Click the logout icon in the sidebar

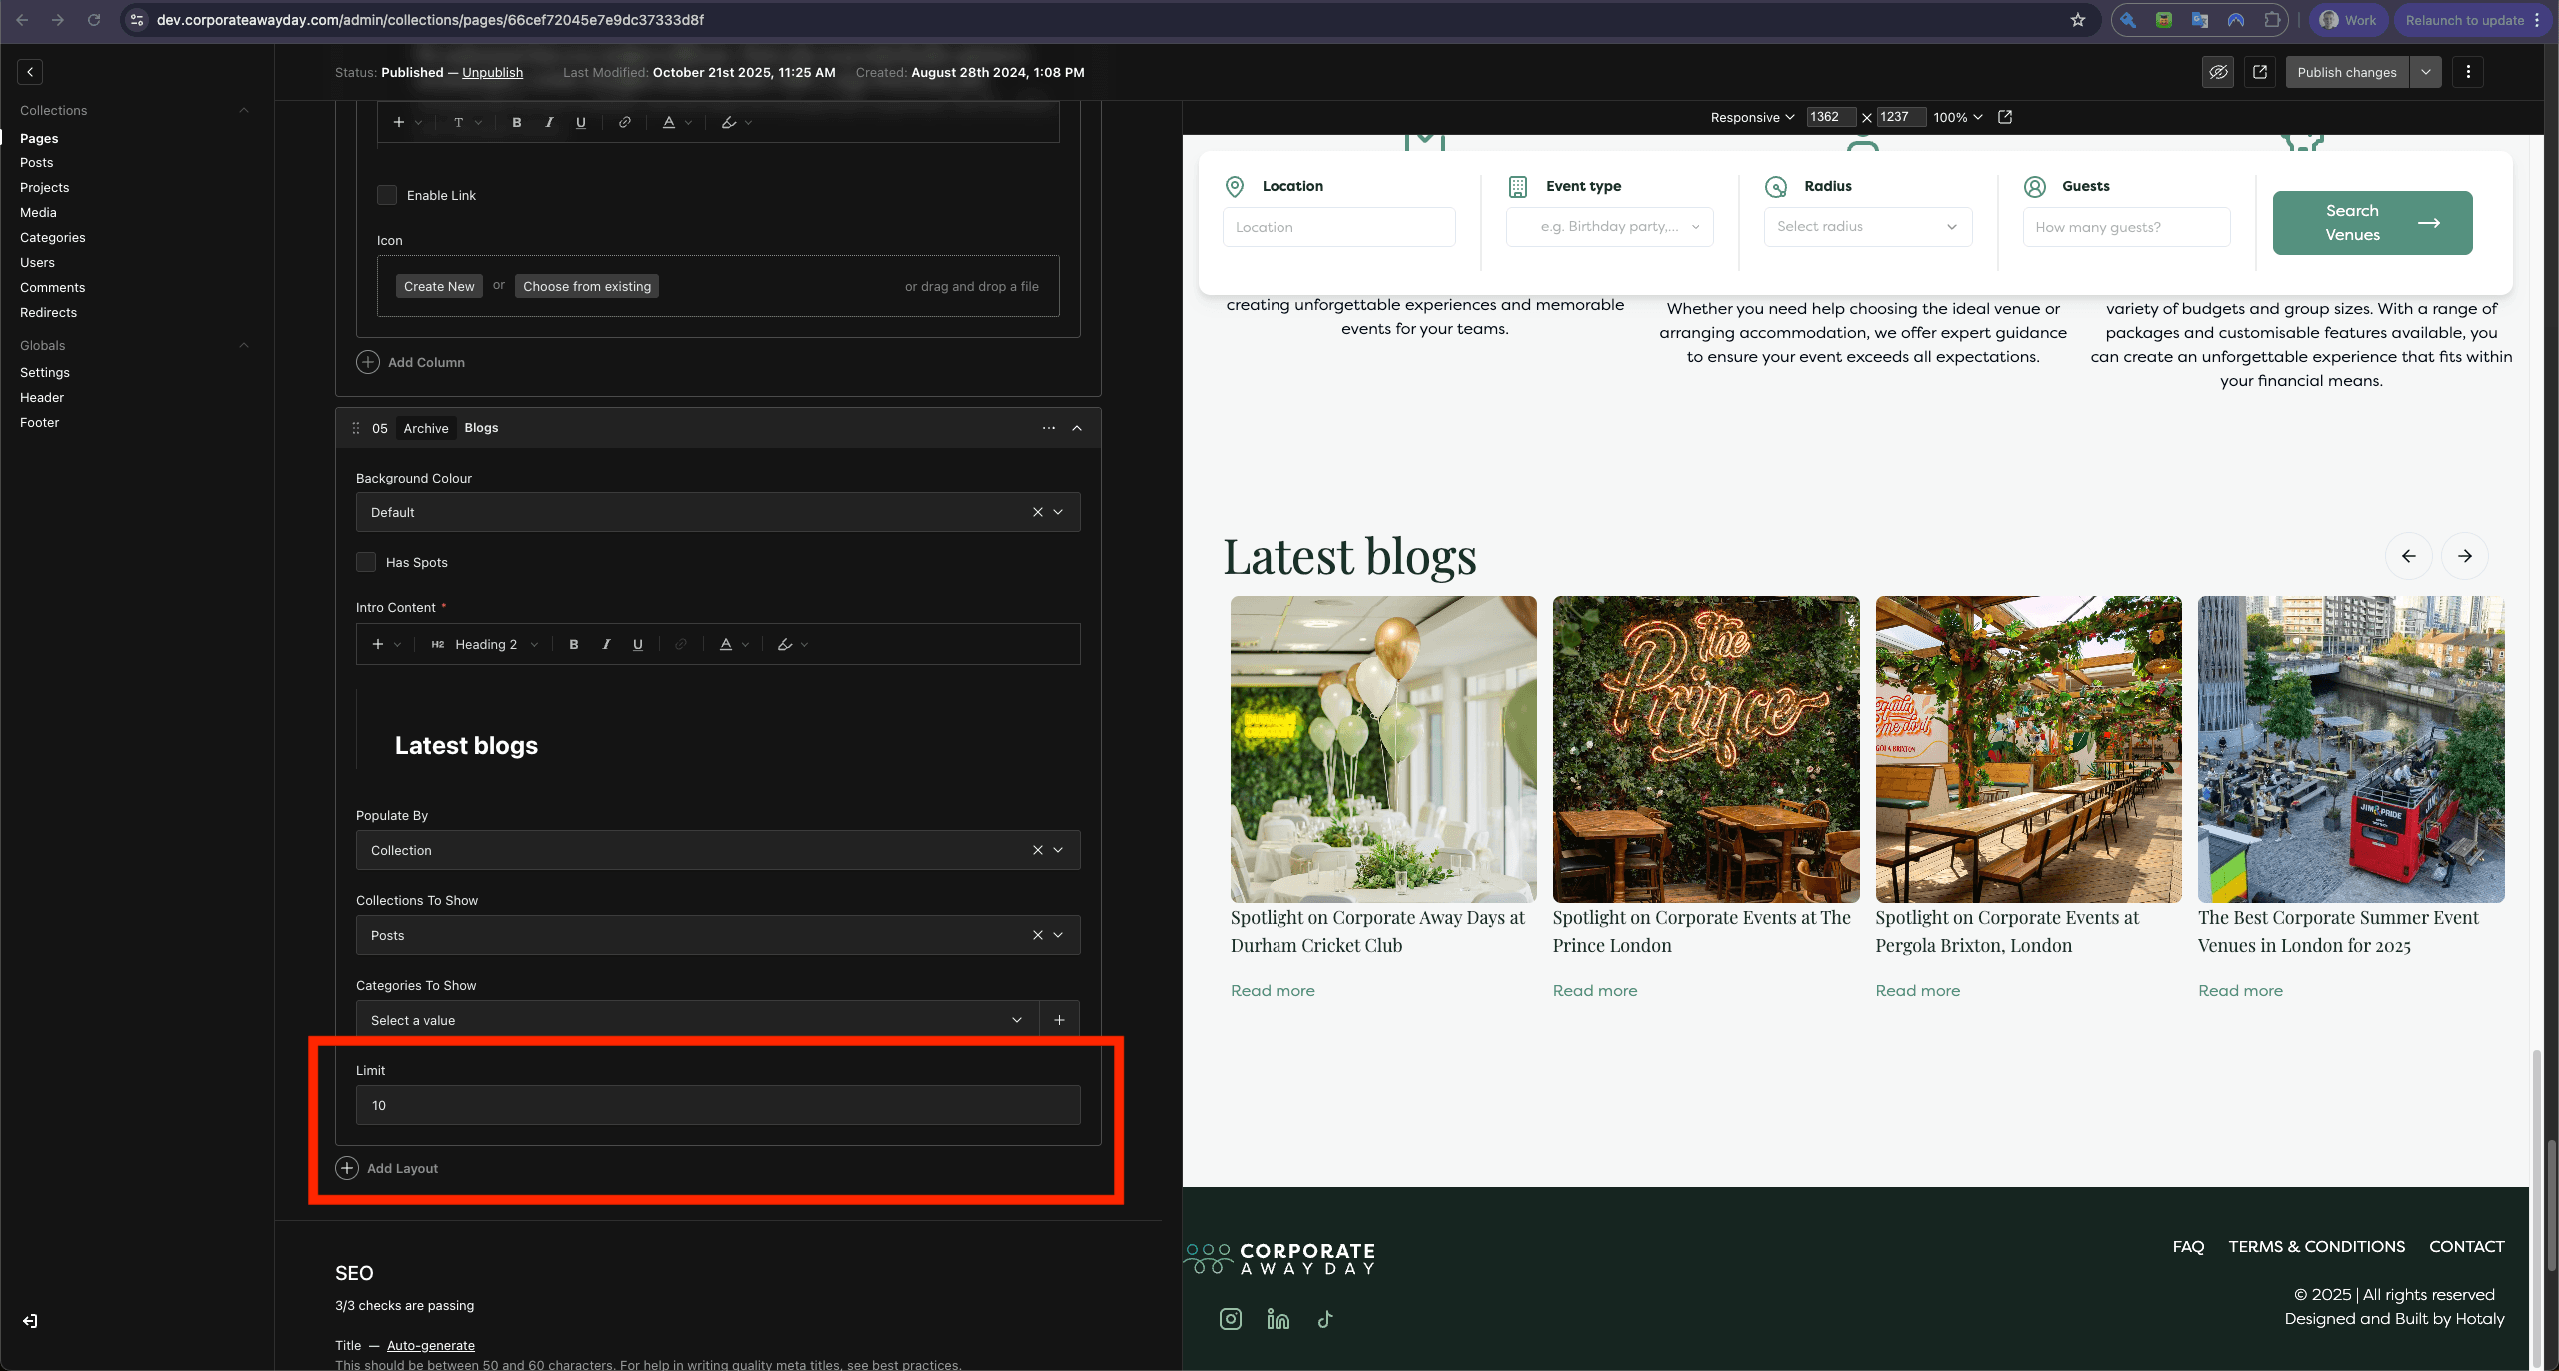pyautogui.click(x=30, y=1321)
